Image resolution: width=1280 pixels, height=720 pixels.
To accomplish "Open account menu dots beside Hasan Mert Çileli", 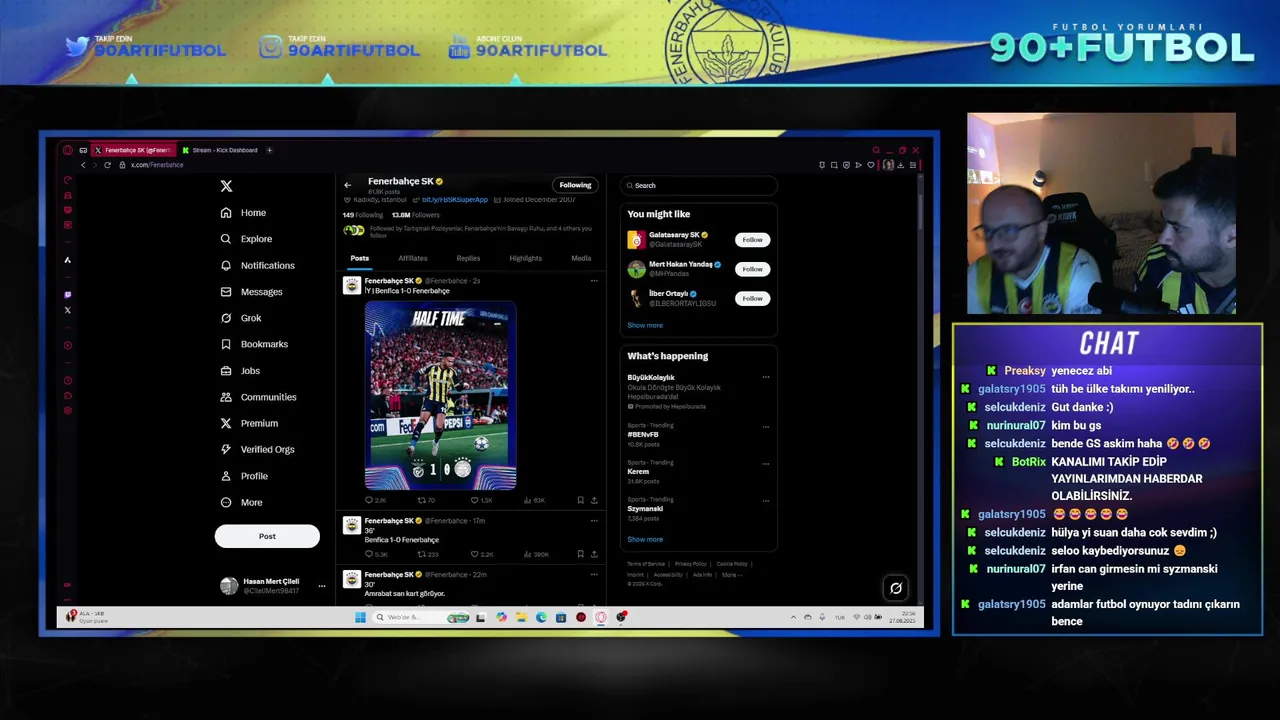I will [x=321, y=586].
